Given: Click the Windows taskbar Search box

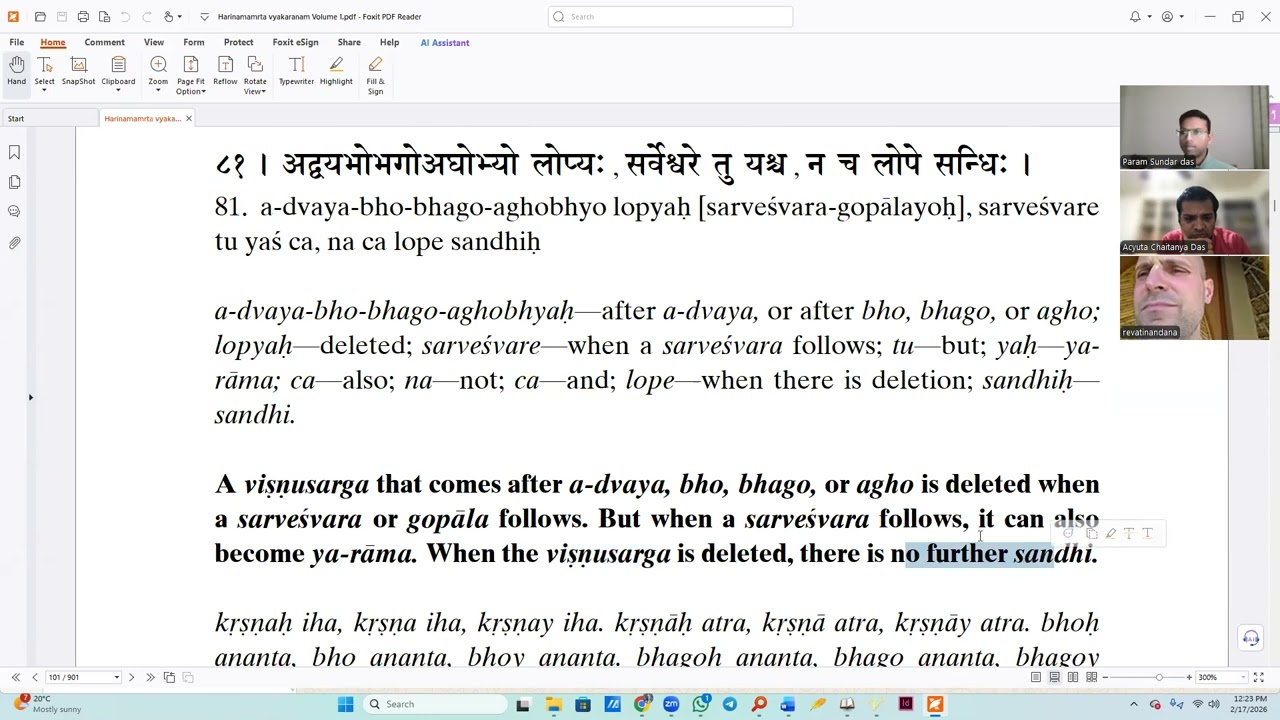Looking at the screenshot, I should pos(434,704).
